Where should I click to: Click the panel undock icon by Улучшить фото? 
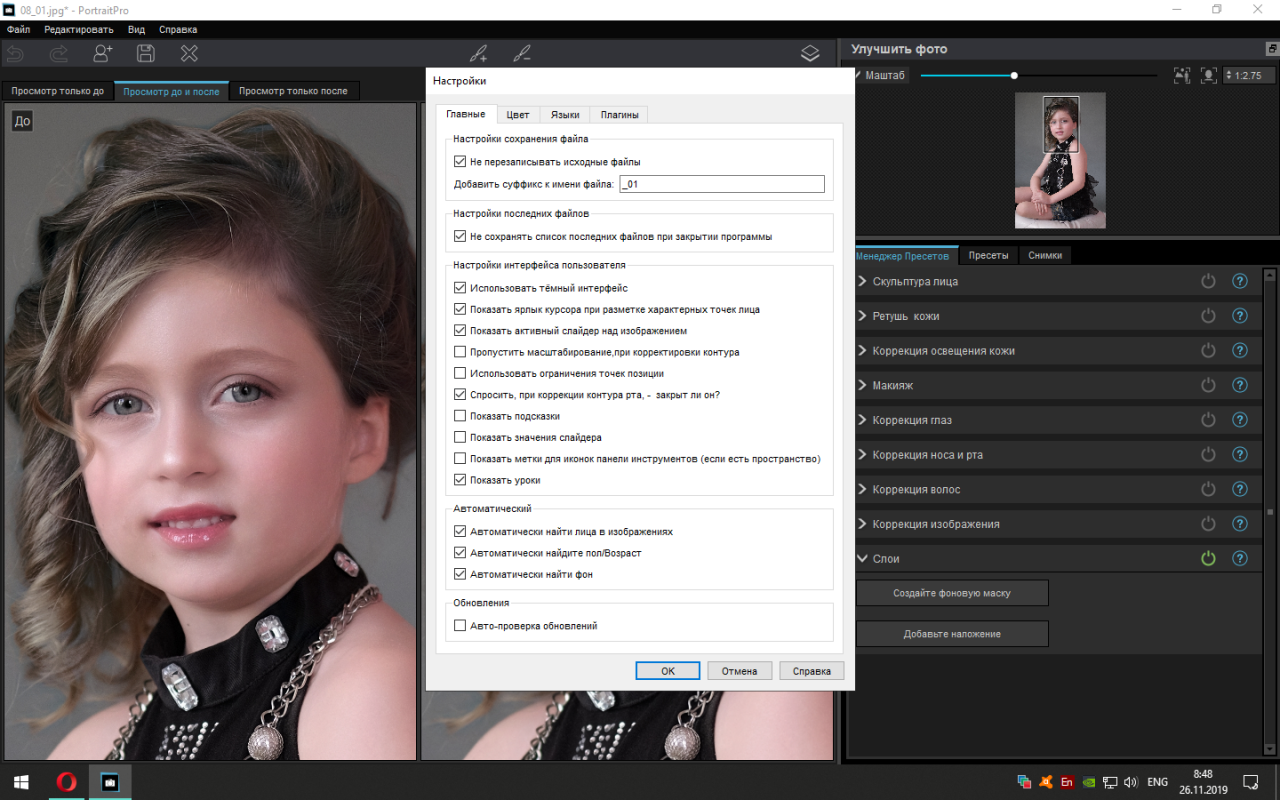1272,49
